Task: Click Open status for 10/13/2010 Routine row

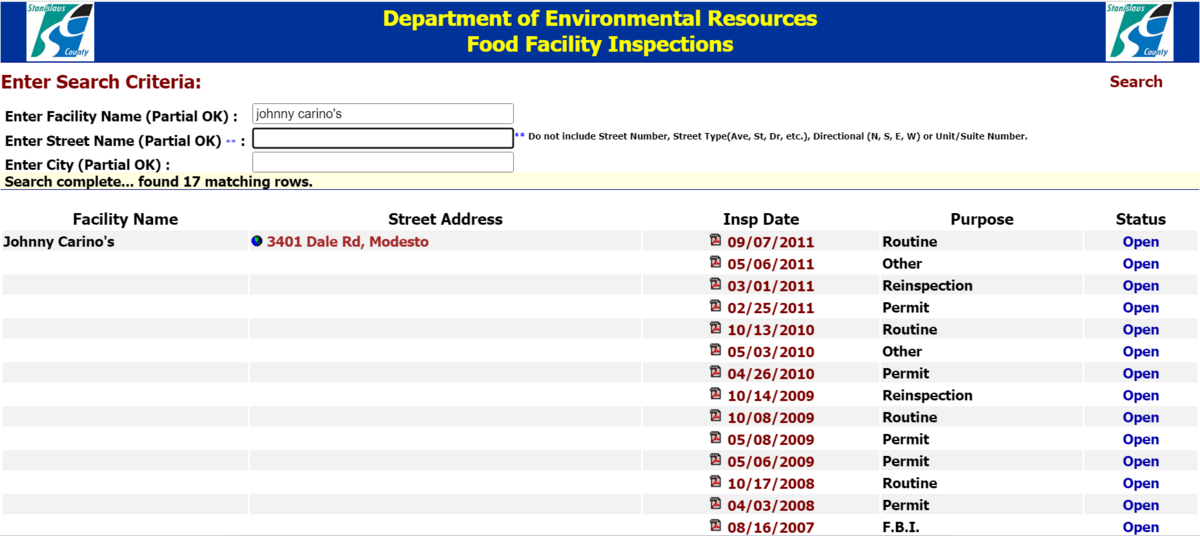Action: point(1141,330)
